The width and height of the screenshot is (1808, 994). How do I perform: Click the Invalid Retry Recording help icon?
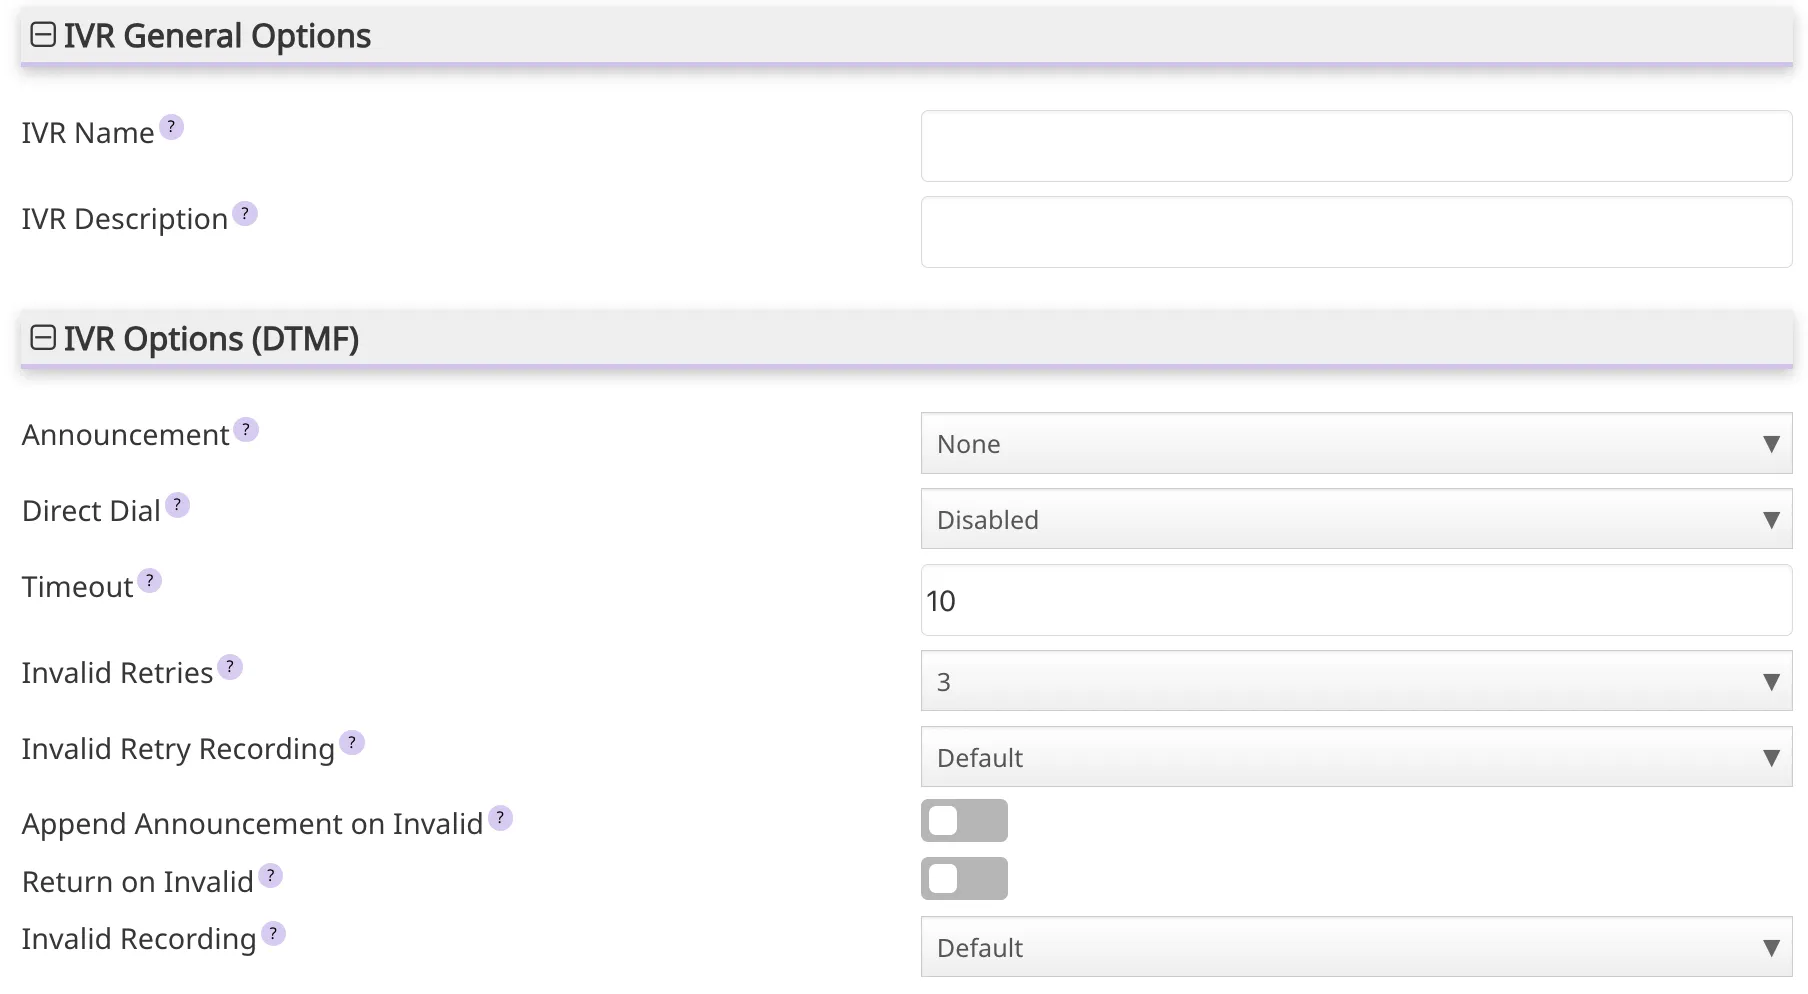pos(353,742)
